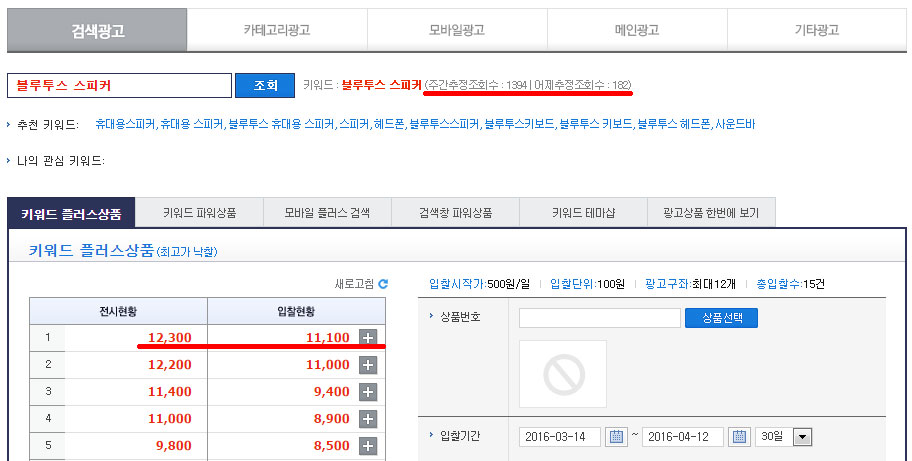Click the 전시현황 column header
The height and width of the screenshot is (461, 912).
(x=118, y=312)
